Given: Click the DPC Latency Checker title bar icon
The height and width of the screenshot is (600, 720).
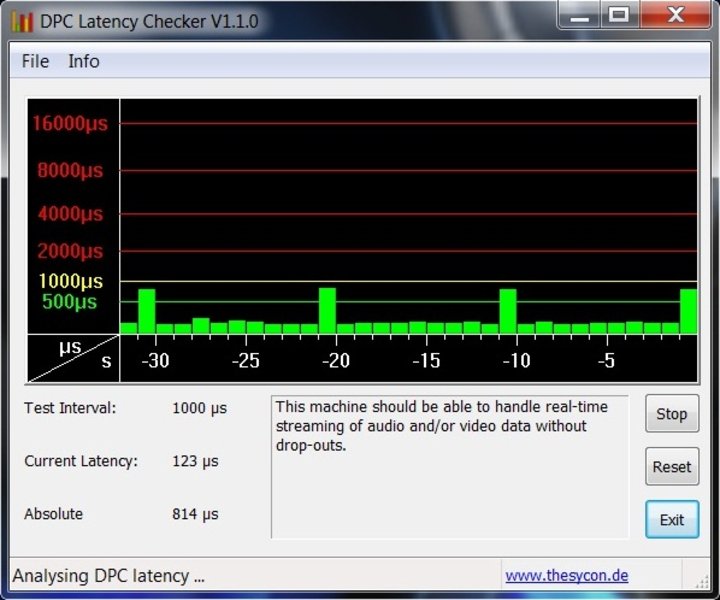Looking at the screenshot, I should [x=22, y=21].
